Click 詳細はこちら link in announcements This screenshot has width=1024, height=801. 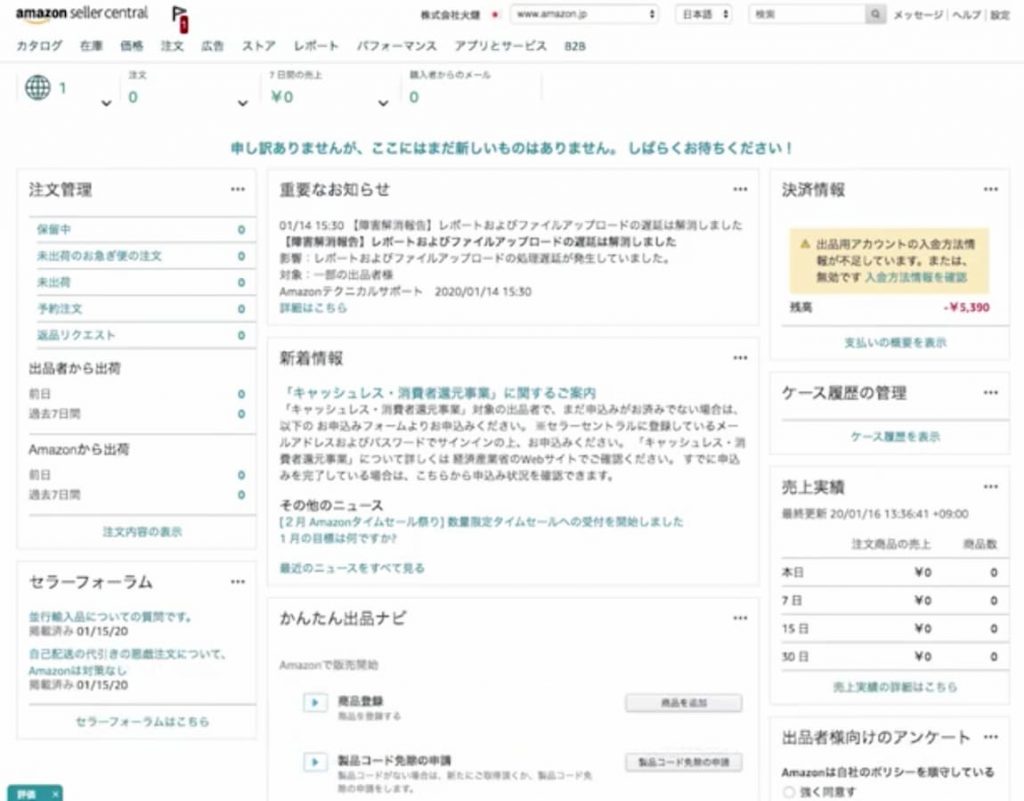tap(313, 307)
